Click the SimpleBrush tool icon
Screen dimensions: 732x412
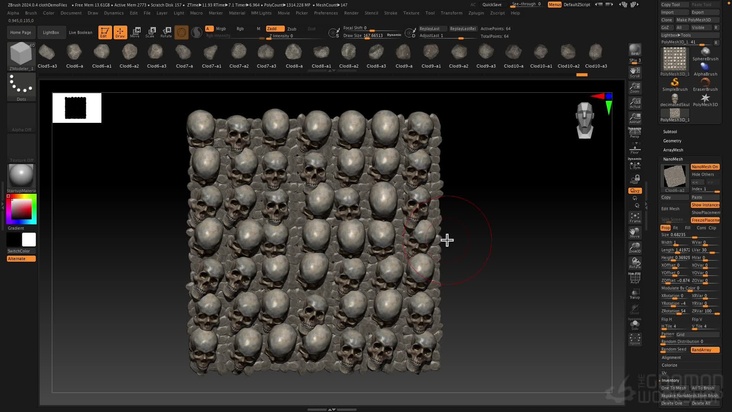(675, 84)
